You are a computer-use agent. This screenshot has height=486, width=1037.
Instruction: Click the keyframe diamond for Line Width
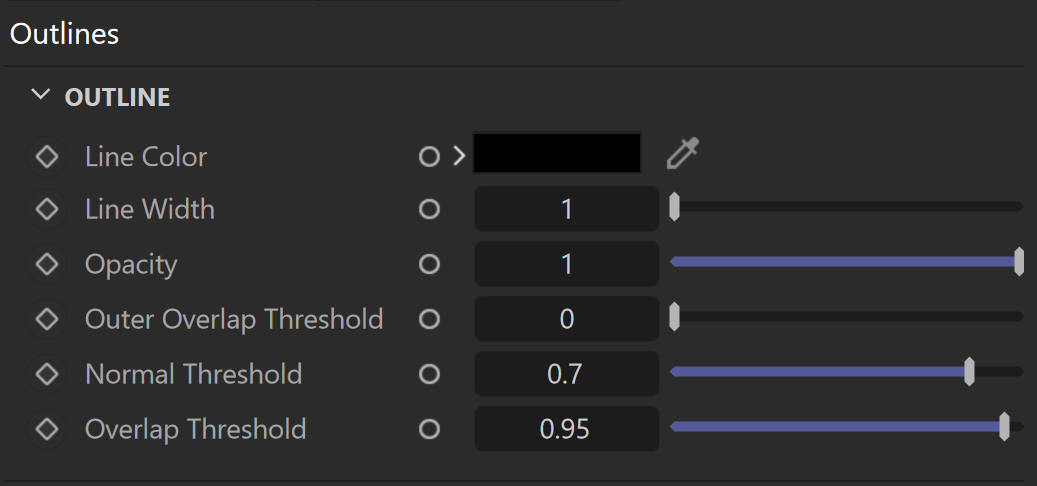coord(47,210)
